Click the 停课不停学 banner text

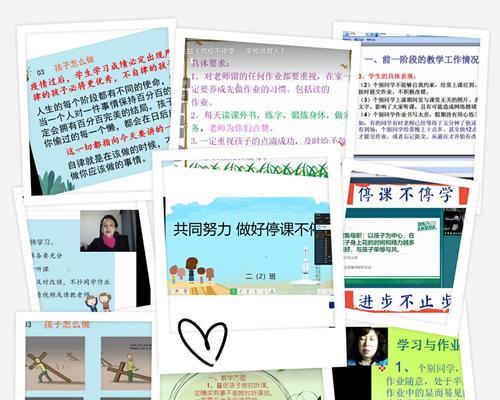(406, 194)
